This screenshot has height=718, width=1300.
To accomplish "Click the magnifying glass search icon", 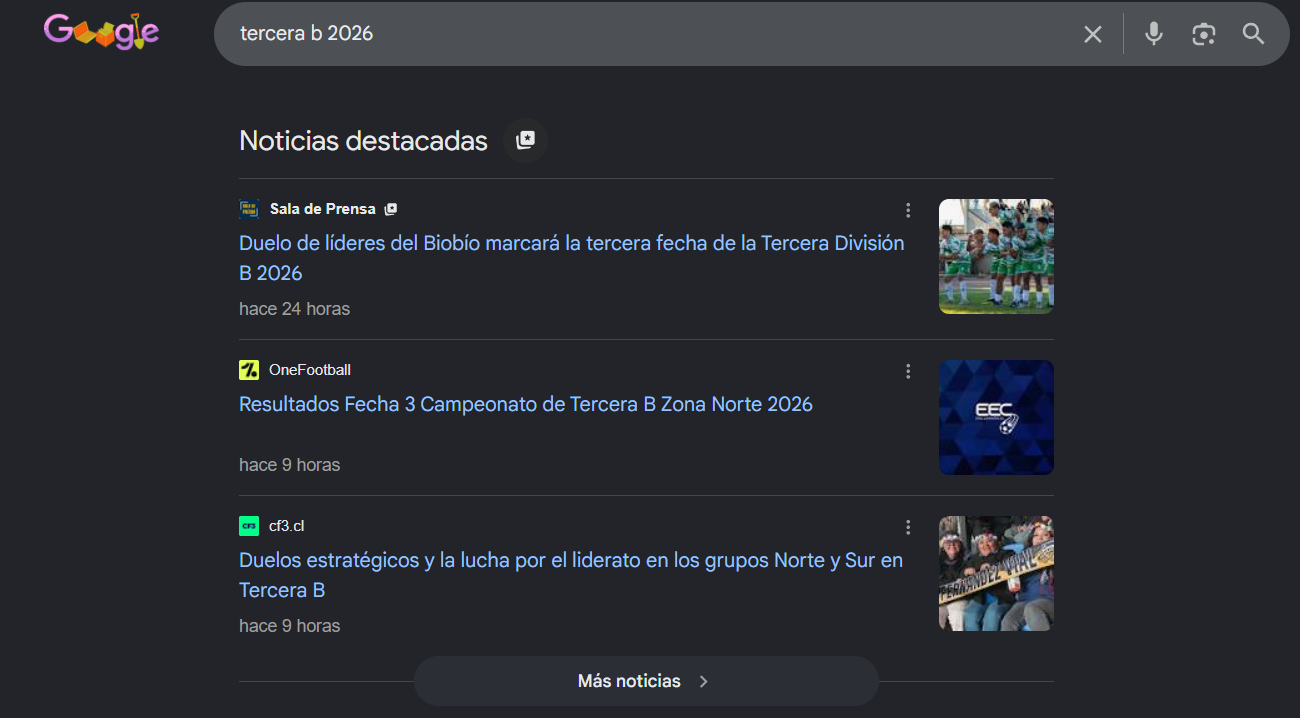I will coord(1254,34).
